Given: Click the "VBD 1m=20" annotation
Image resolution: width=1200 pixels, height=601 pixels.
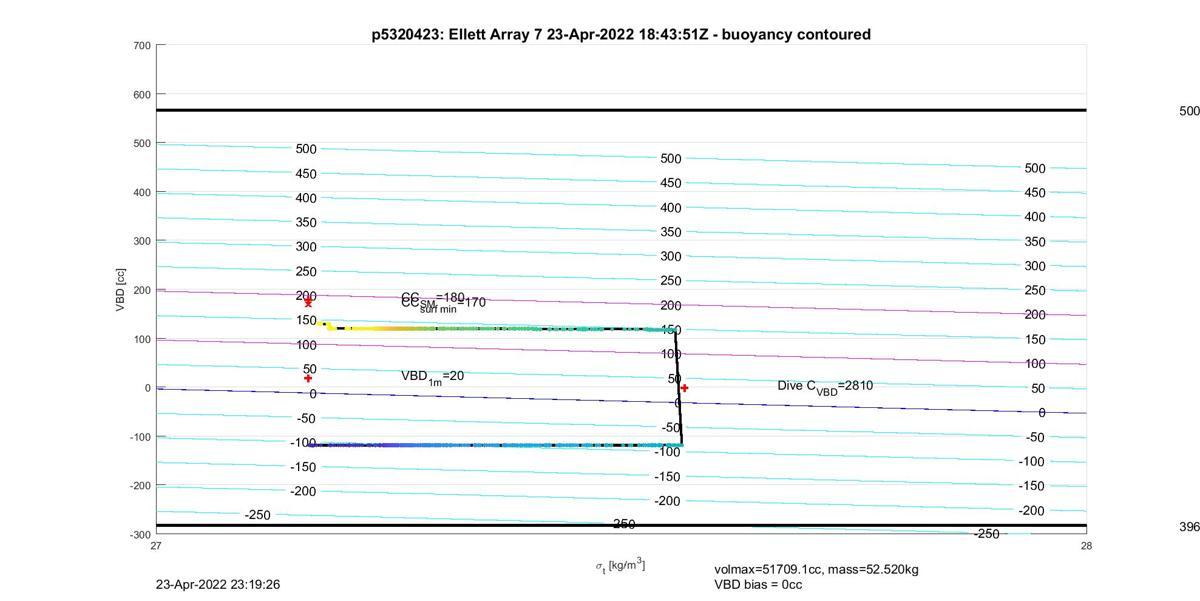Looking at the screenshot, I should pyautogui.click(x=432, y=376).
